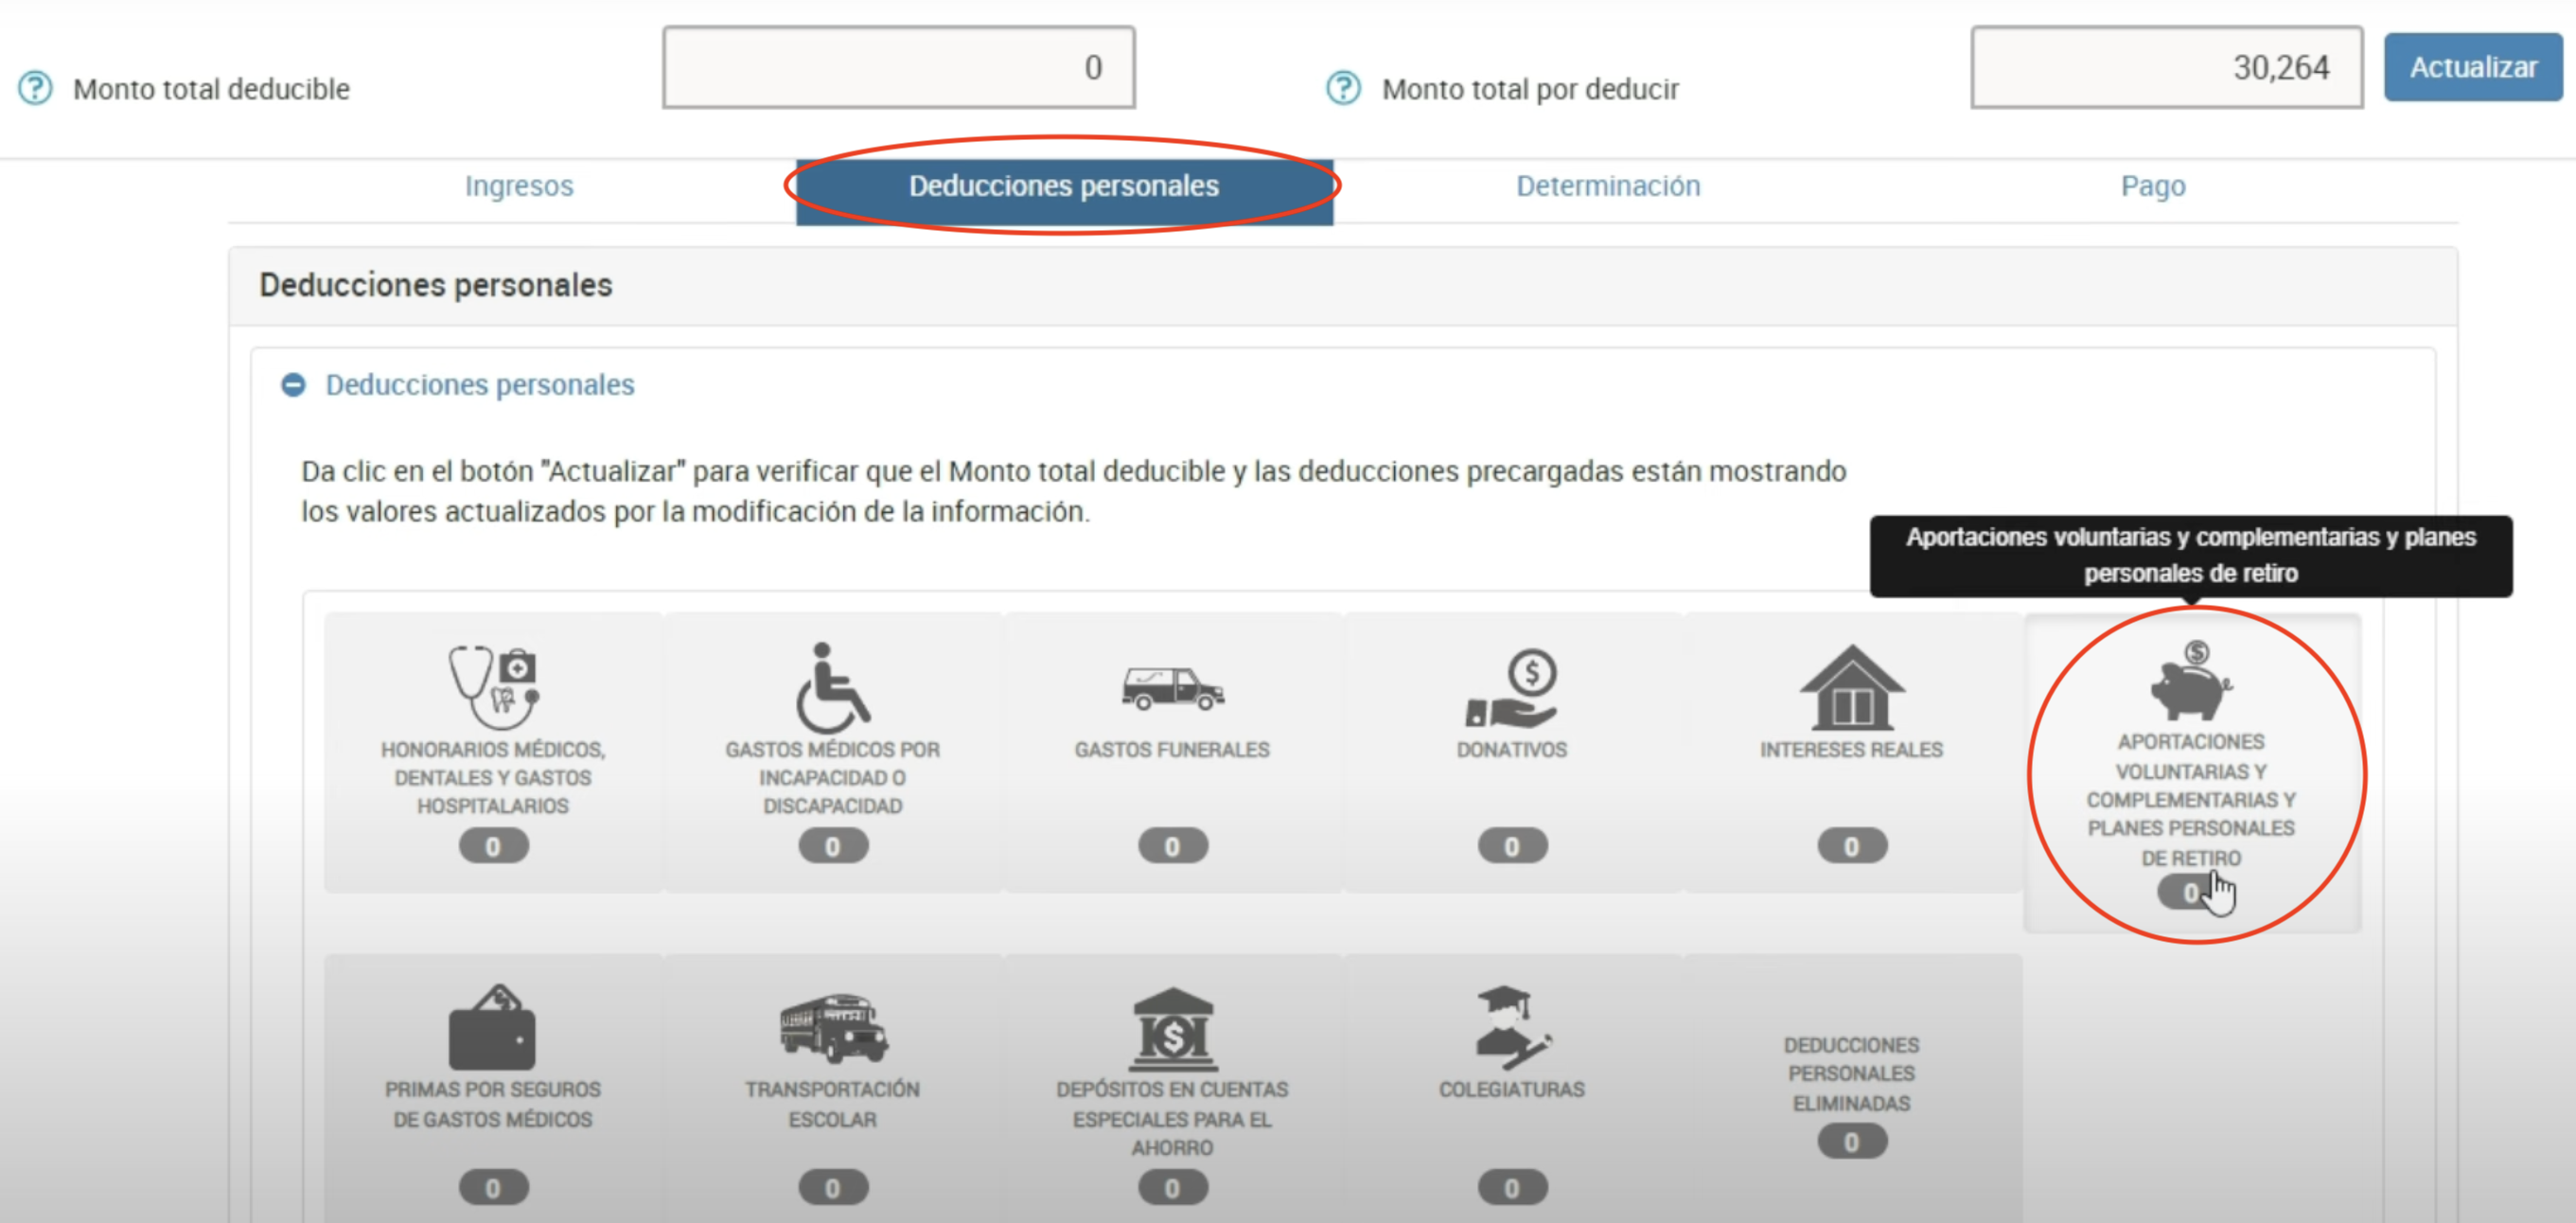The image size is (2576, 1223).
Task: Open the bank special savings deposits icon
Action: click(x=1172, y=1030)
